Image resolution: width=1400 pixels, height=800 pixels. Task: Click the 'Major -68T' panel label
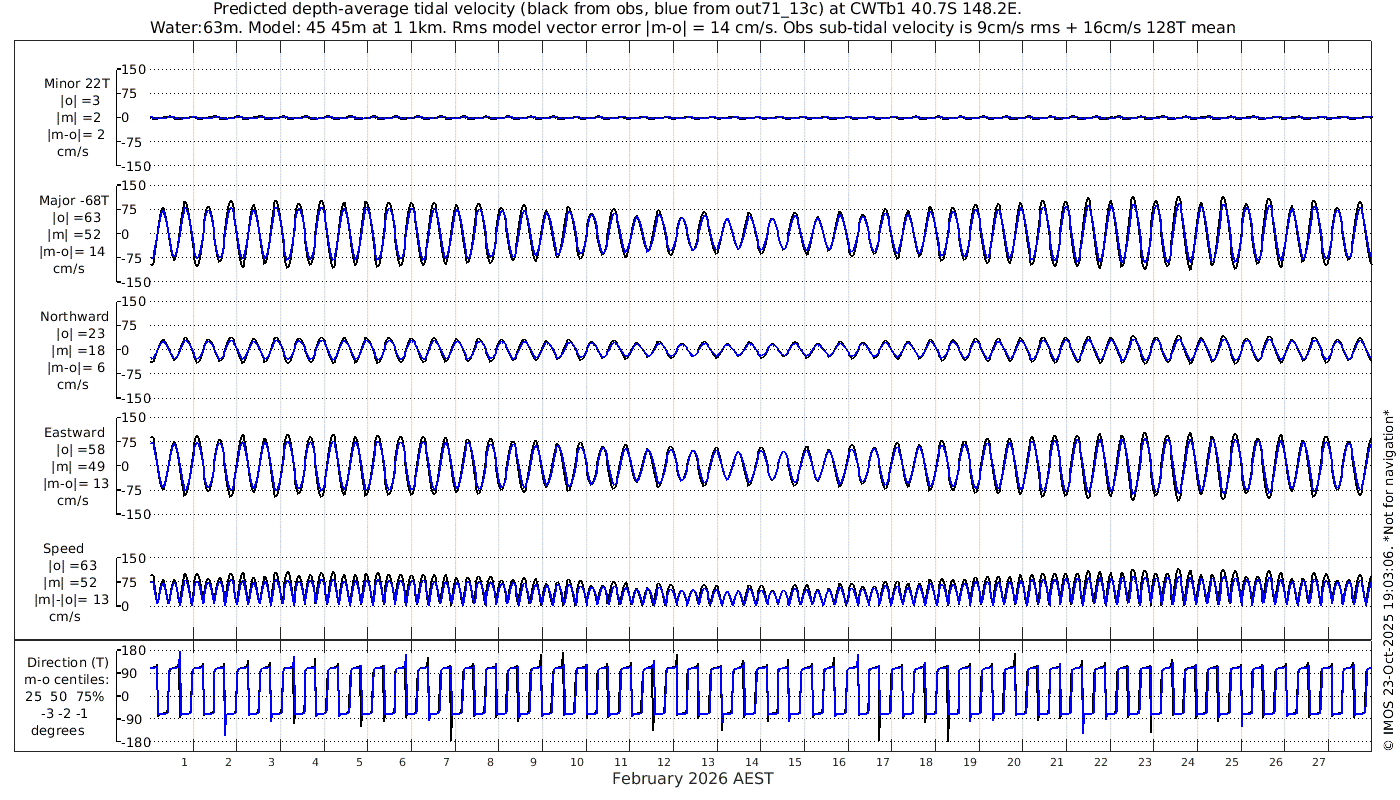tap(75, 201)
